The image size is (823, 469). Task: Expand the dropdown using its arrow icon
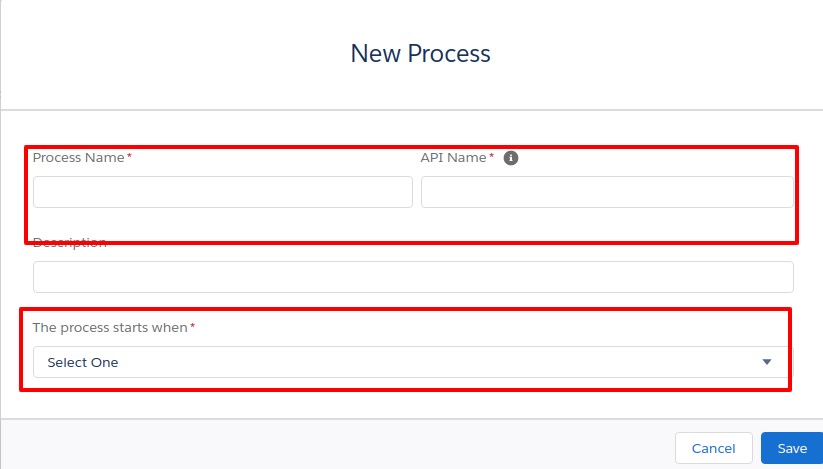tap(767, 362)
